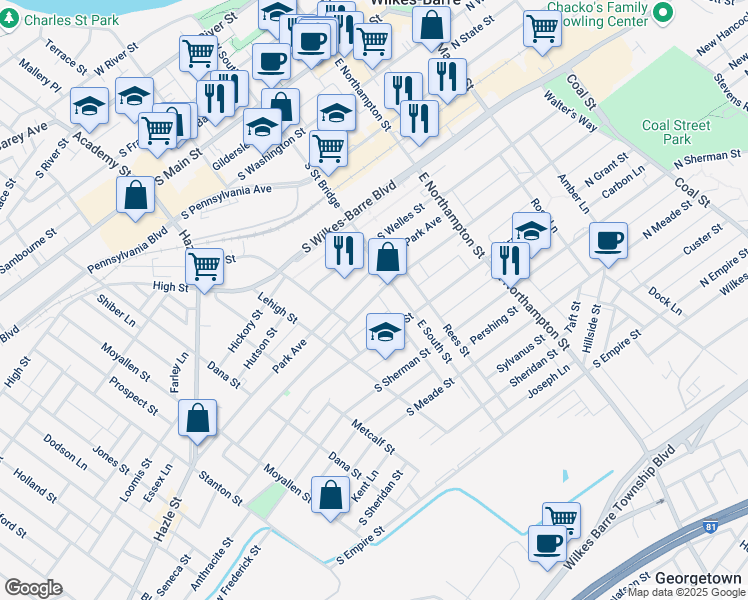Open graduation cap marker above S Sherman St
The image size is (748, 600).
385,335
